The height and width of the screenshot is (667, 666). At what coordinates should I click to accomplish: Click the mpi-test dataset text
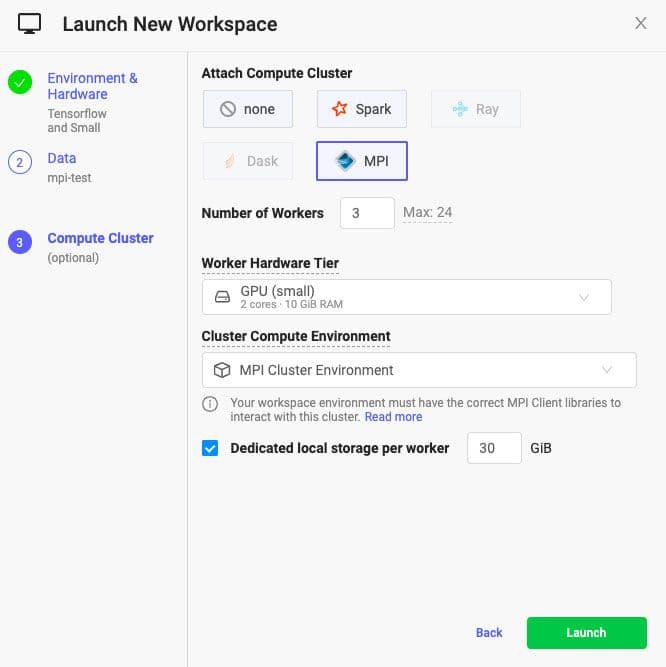click(x=69, y=178)
